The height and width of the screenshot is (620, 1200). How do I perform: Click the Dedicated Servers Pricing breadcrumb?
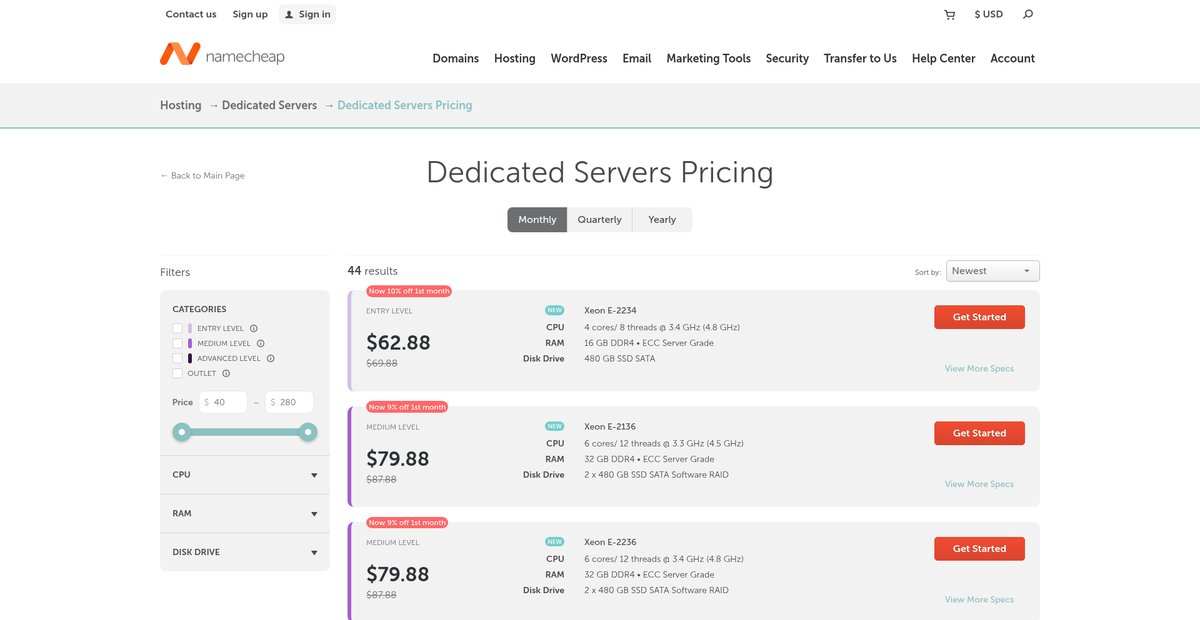pyautogui.click(x=405, y=105)
